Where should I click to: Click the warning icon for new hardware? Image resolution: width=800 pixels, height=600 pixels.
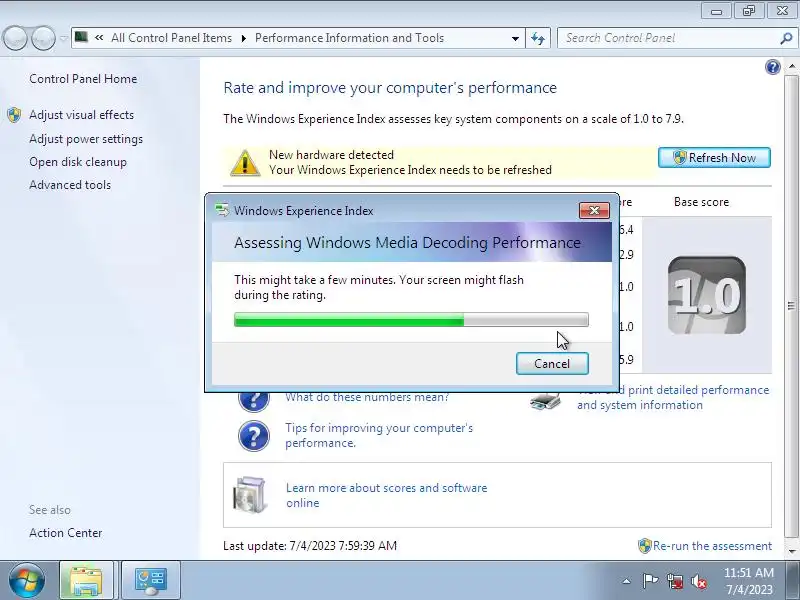[x=245, y=163]
